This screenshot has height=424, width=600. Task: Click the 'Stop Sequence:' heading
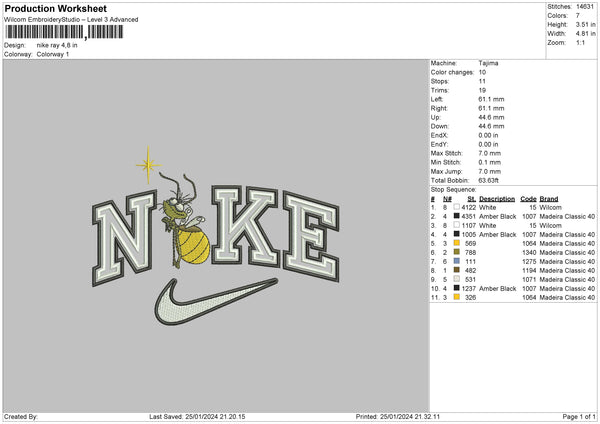[453, 189]
